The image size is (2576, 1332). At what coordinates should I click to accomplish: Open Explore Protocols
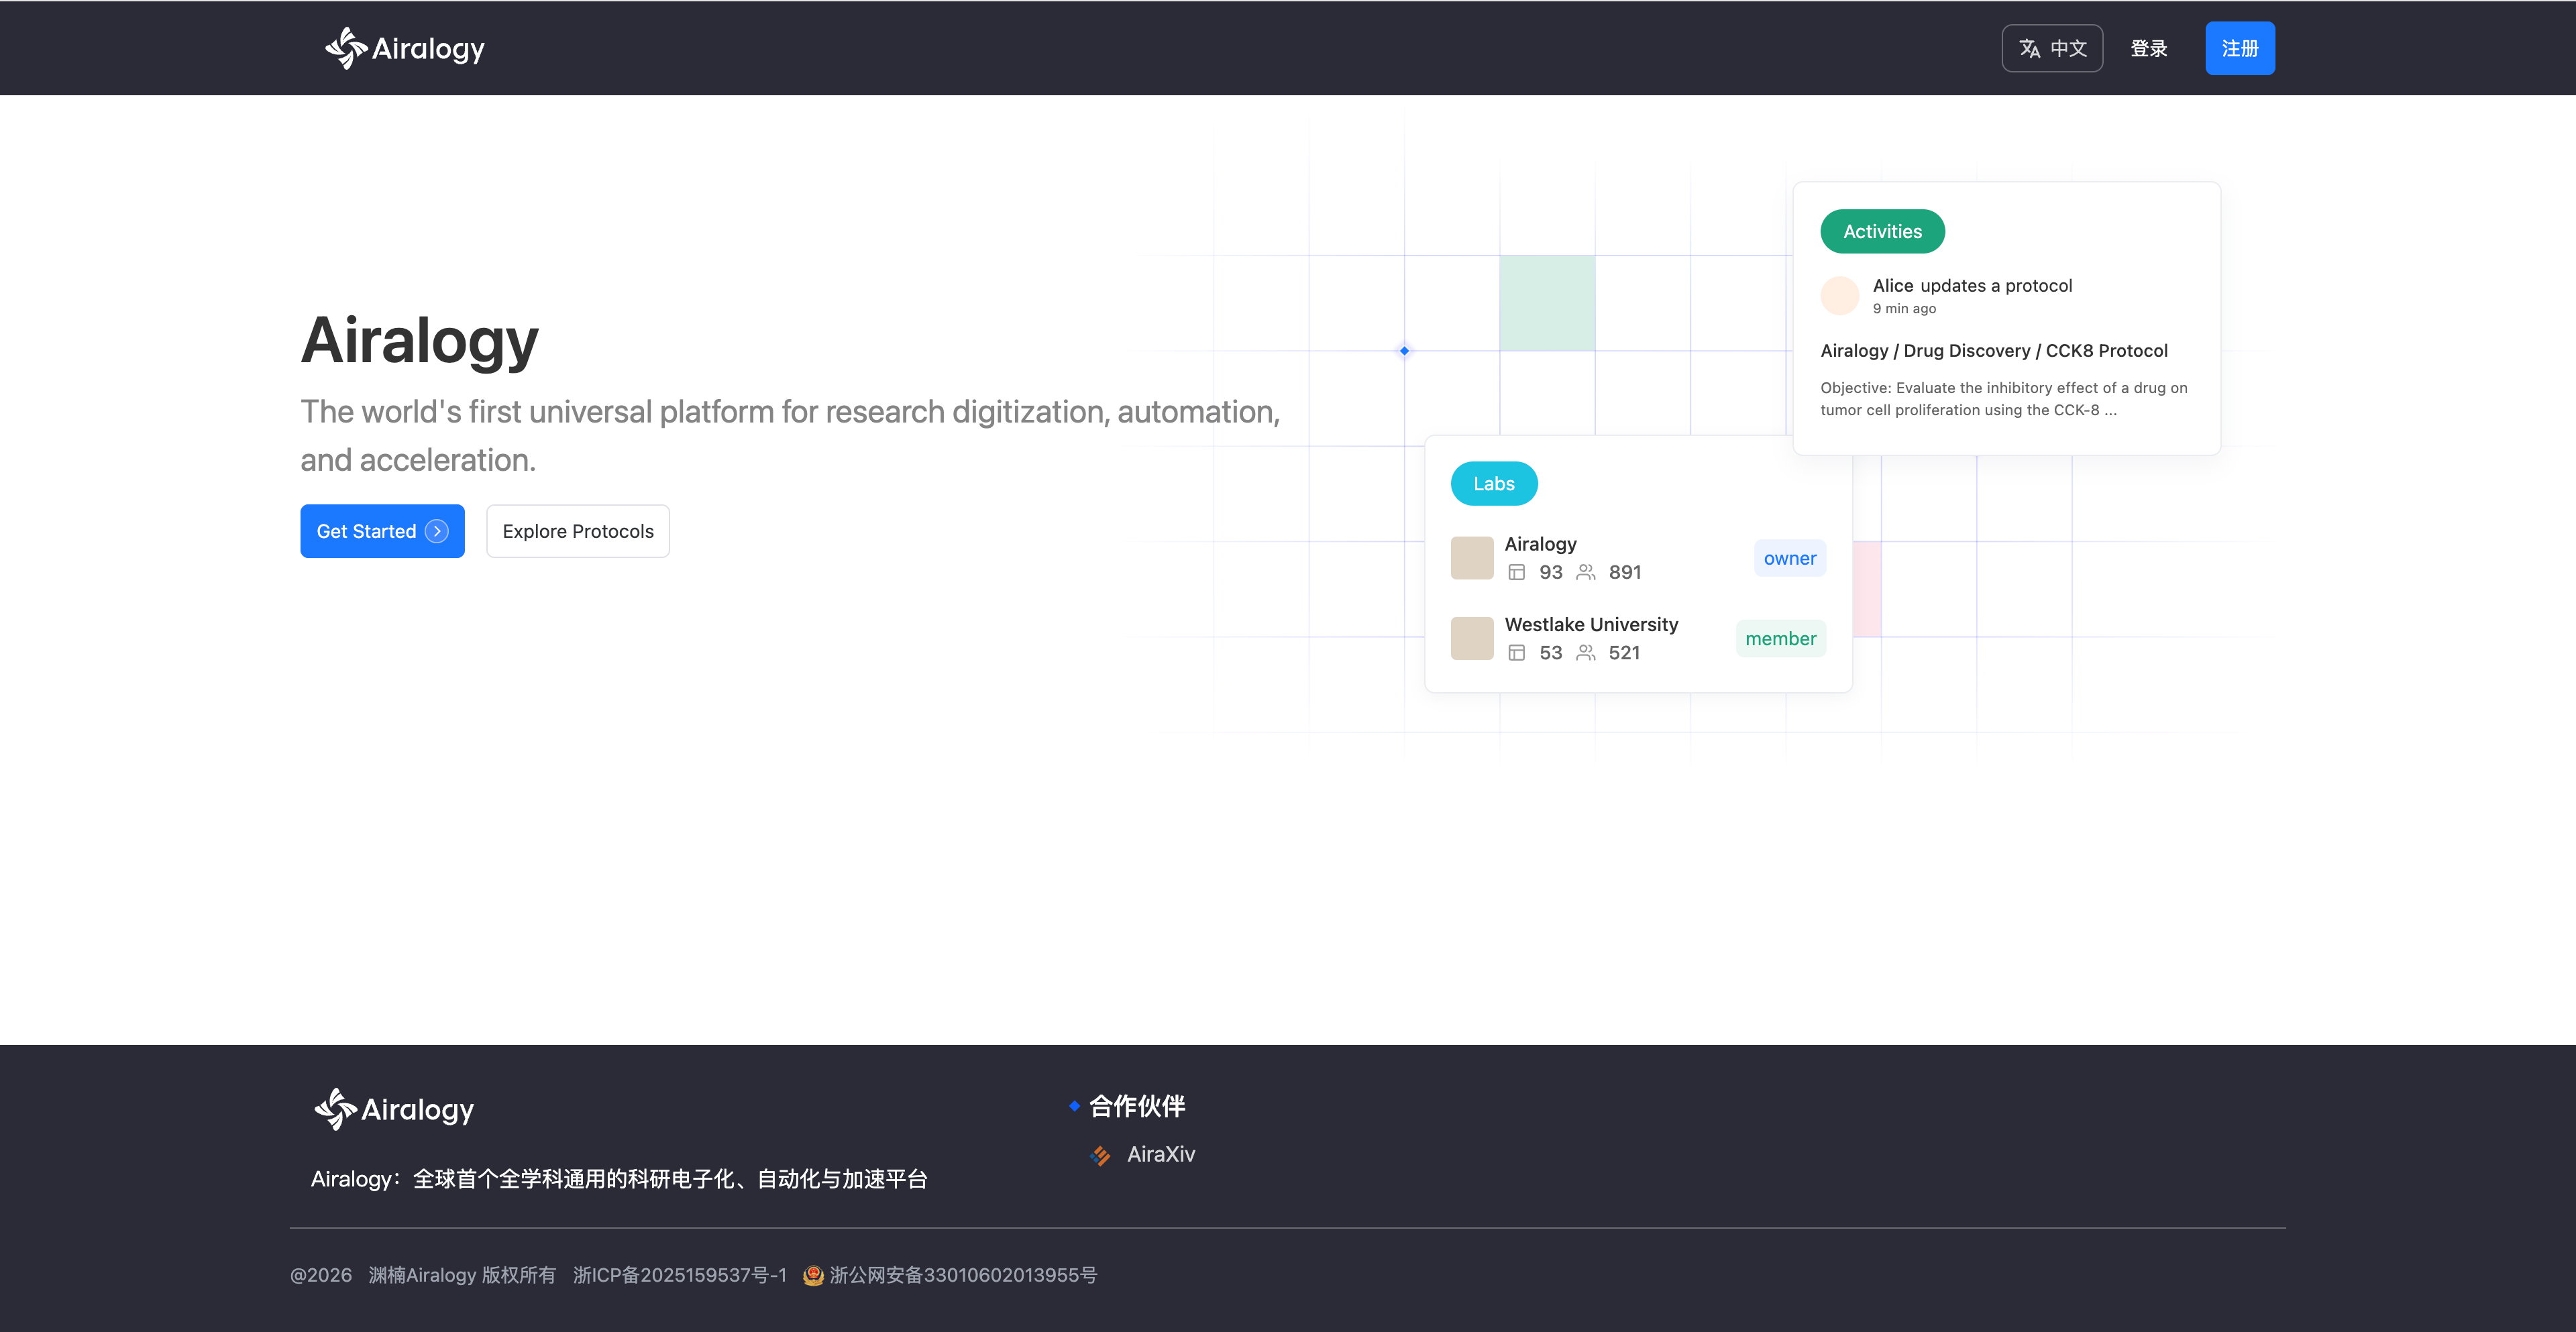(x=578, y=531)
